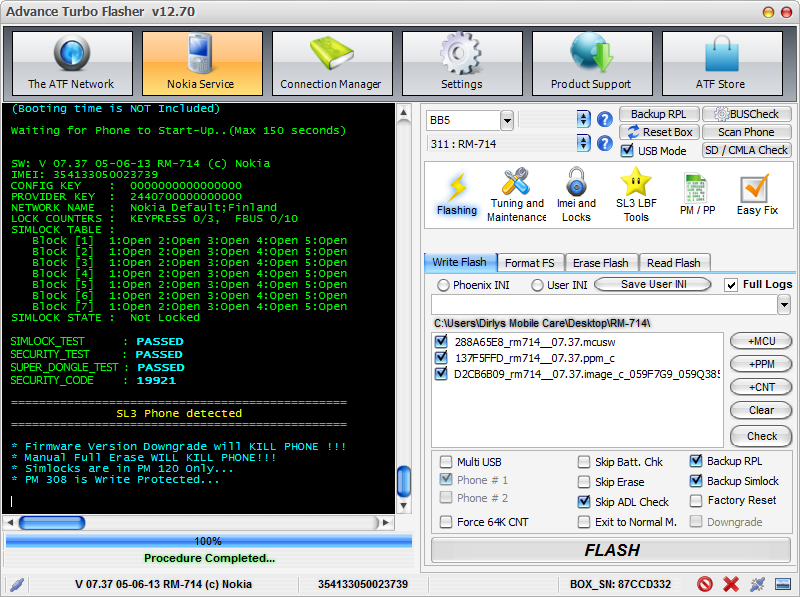This screenshot has width=800, height=597.
Task: Open the ATF Store
Action: [x=722, y=63]
